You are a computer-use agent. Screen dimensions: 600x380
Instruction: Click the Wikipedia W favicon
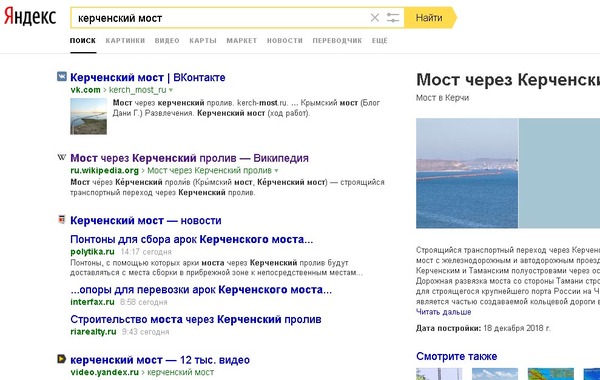pos(62,157)
